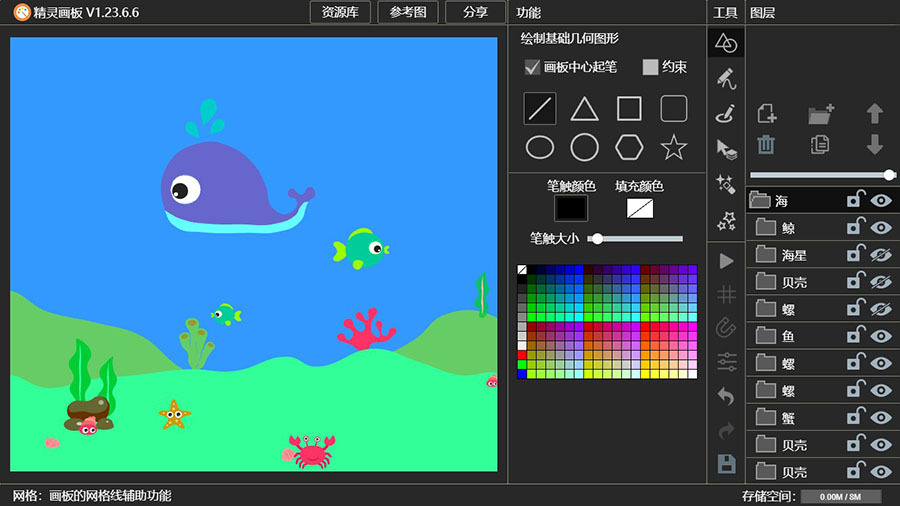Uncheck the 画板中心起笔 checkbox
The height and width of the screenshot is (506, 900).
(x=533, y=67)
